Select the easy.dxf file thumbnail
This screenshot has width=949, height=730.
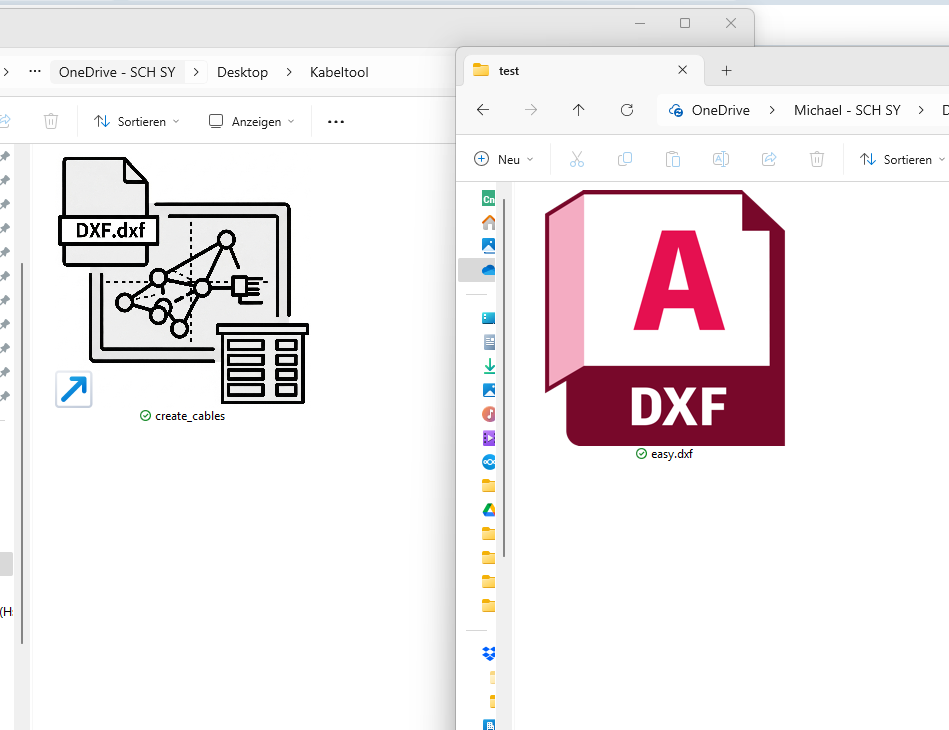pos(665,318)
